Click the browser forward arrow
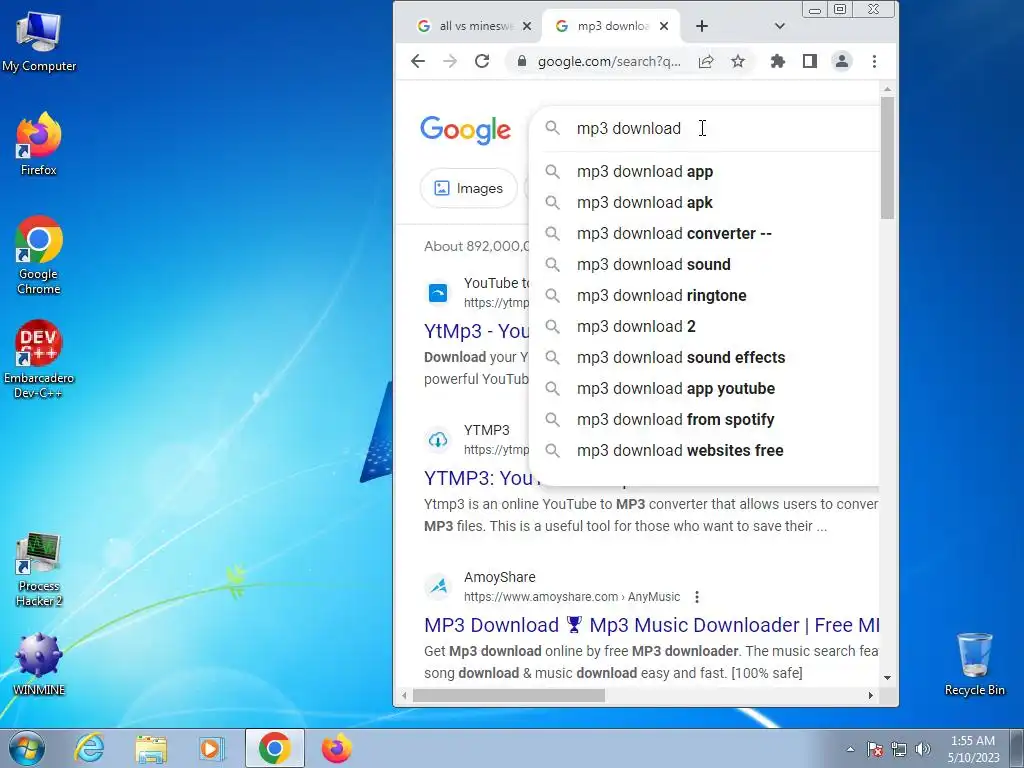Image resolution: width=1024 pixels, height=768 pixels. point(450,61)
